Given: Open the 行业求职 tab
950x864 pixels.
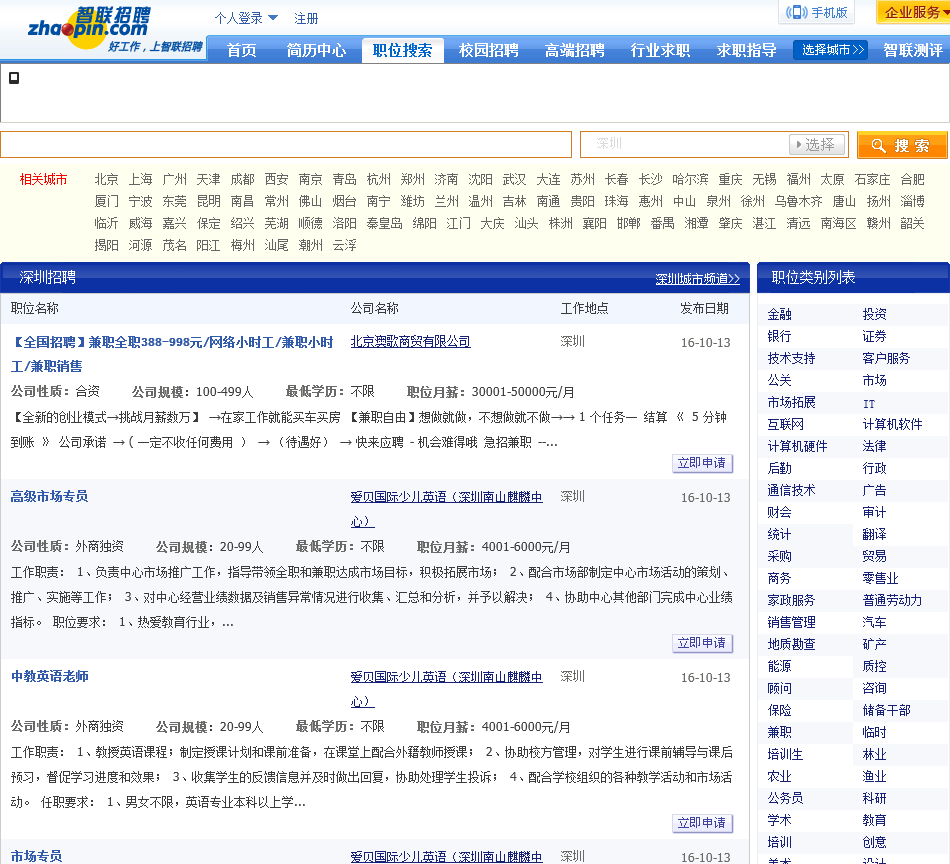Looking at the screenshot, I should click(x=660, y=50).
